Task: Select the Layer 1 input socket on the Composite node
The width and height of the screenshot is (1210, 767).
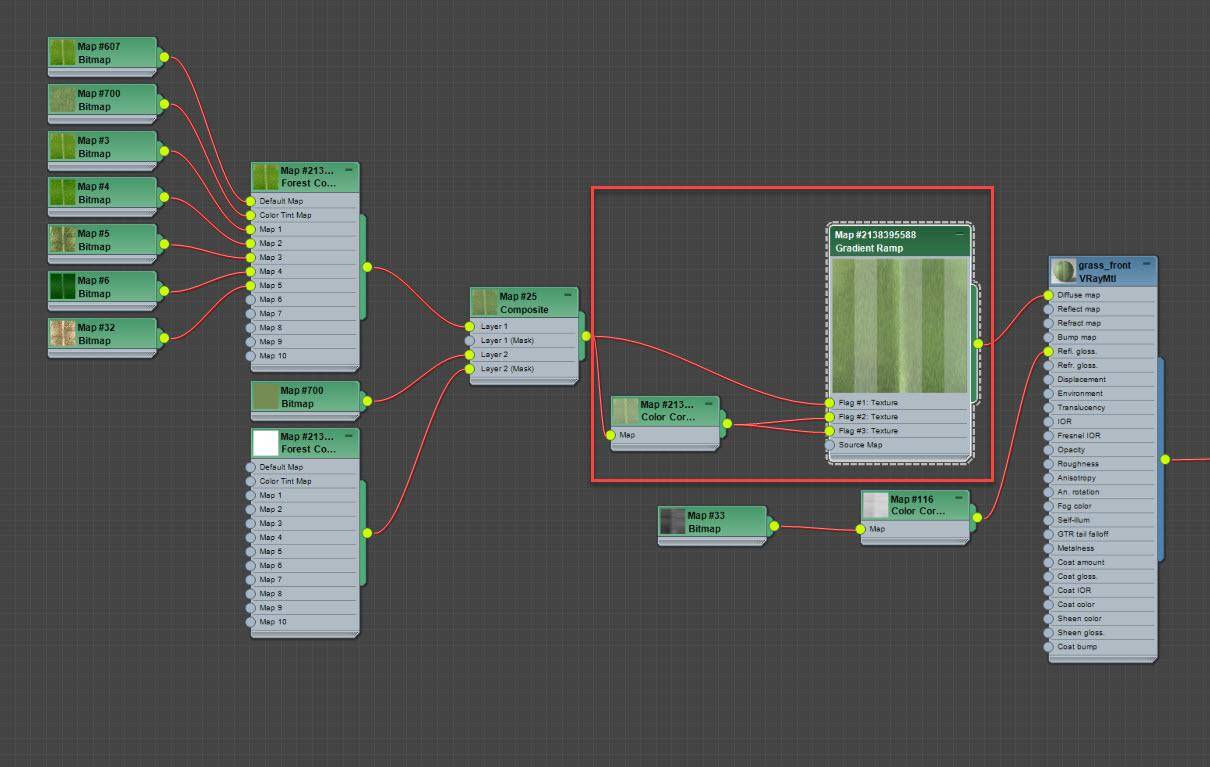Action: [467, 326]
